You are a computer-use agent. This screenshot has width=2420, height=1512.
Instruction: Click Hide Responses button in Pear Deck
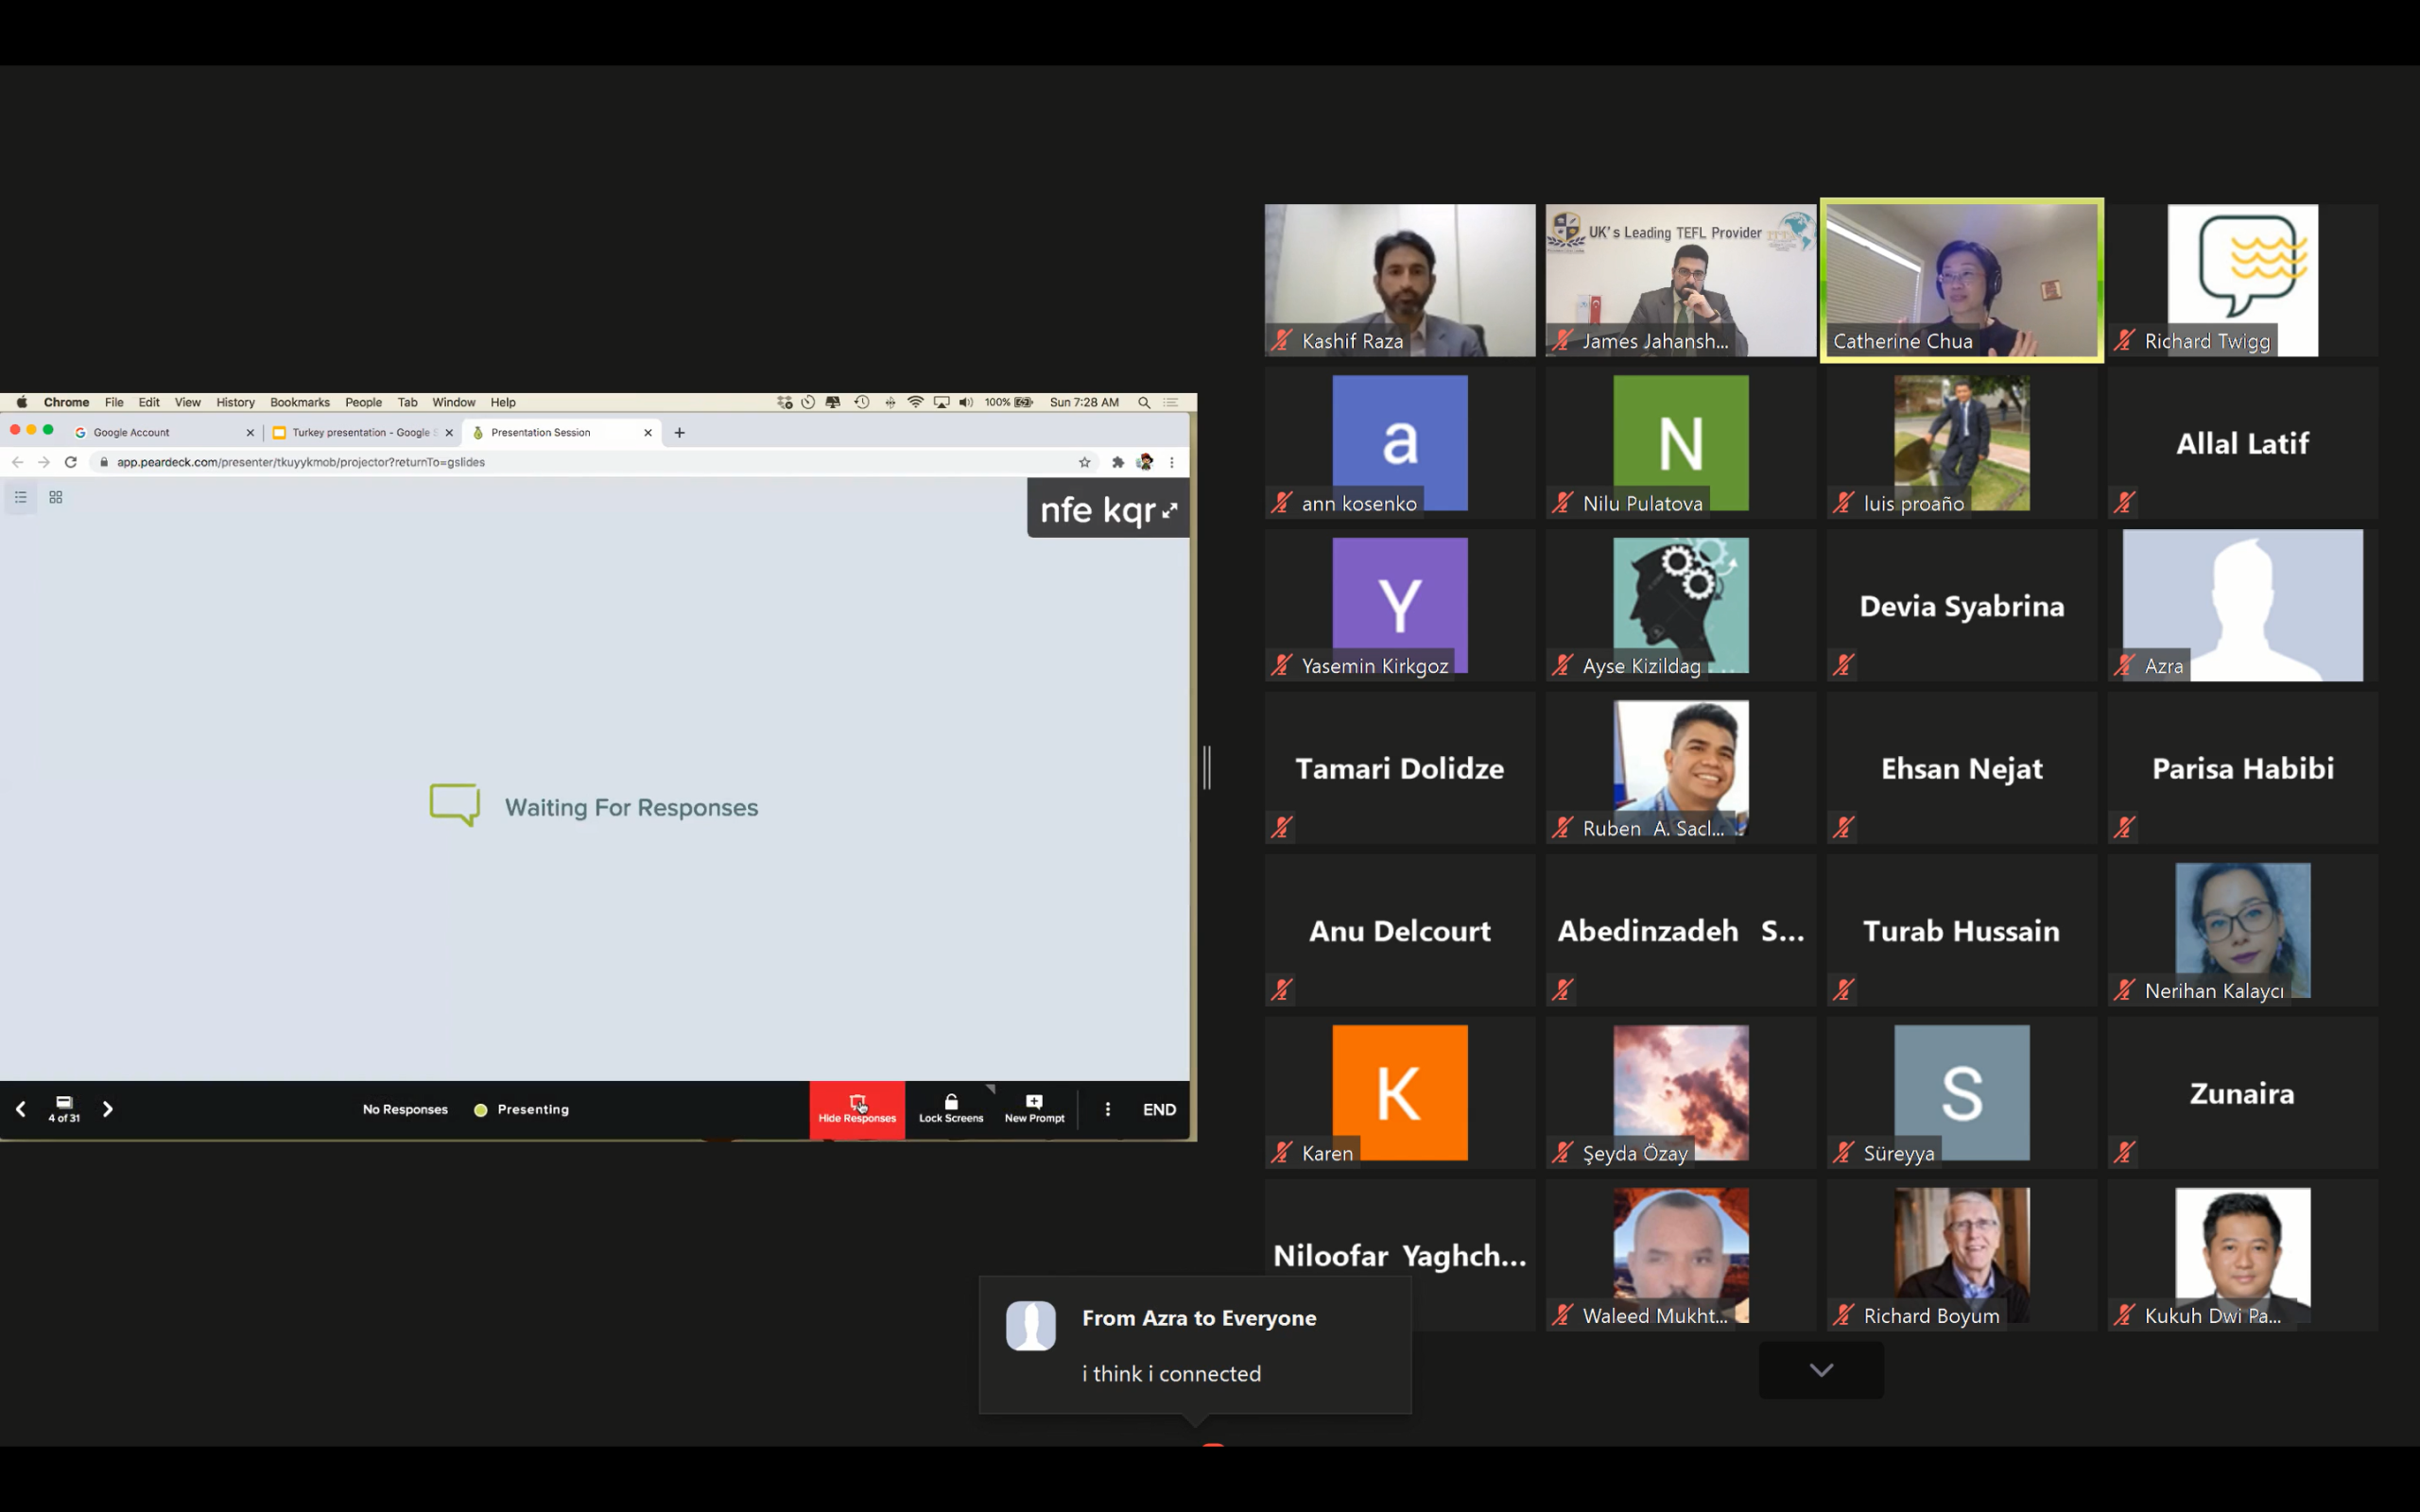point(857,1109)
